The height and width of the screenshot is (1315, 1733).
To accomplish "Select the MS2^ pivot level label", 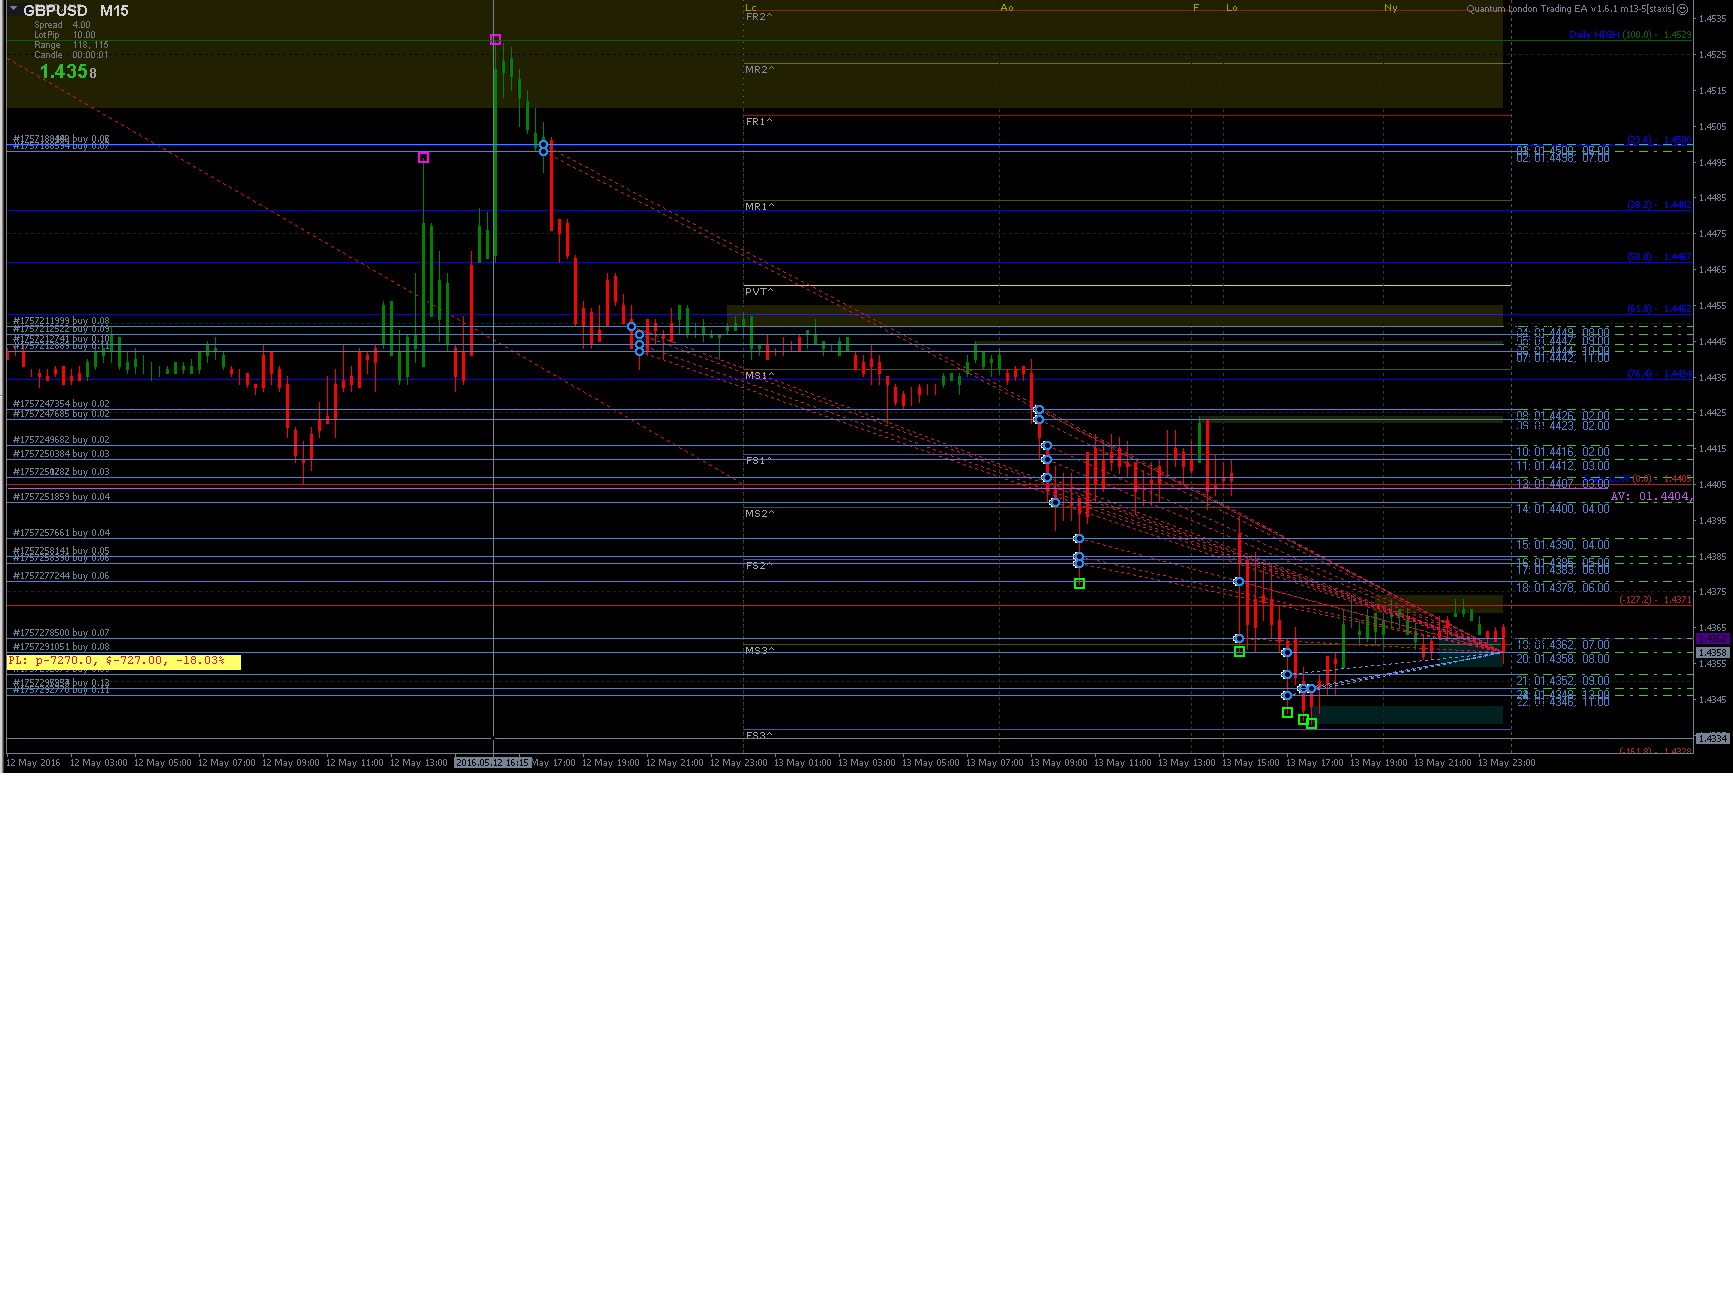I will (x=759, y=514).
